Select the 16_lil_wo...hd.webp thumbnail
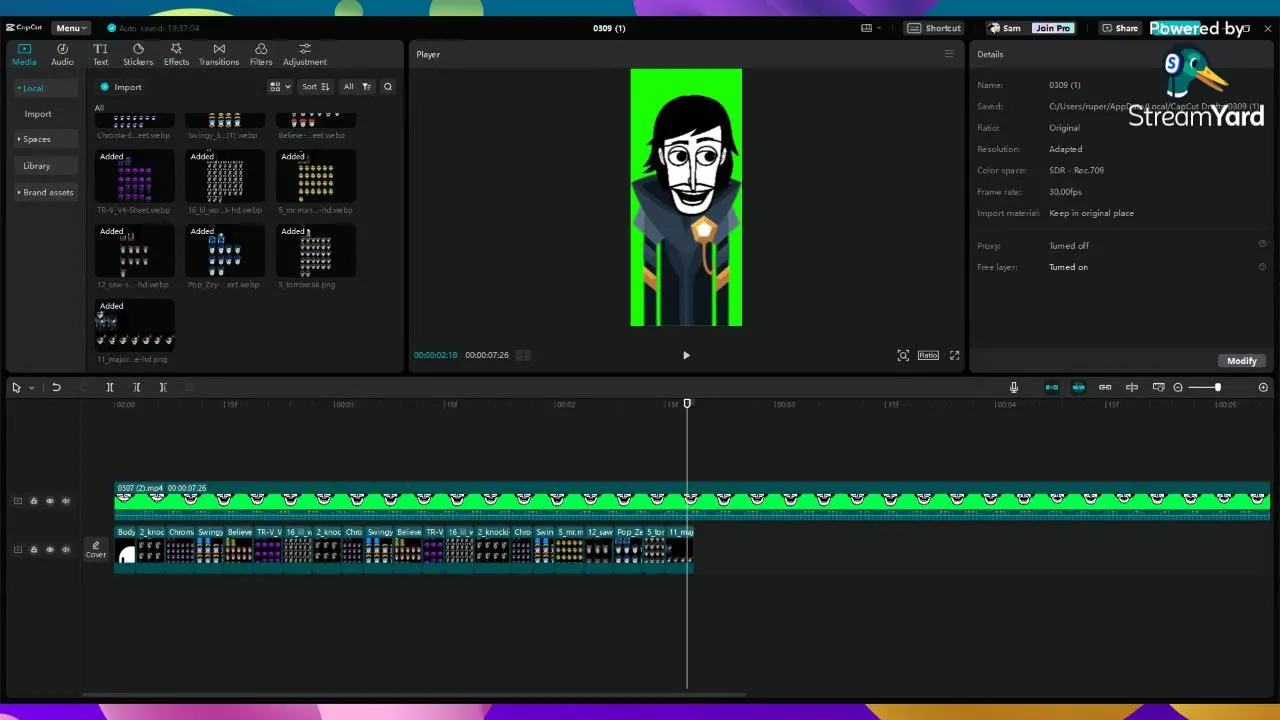The width and height of the screenshot is (1280, 720). click(225, 177)
